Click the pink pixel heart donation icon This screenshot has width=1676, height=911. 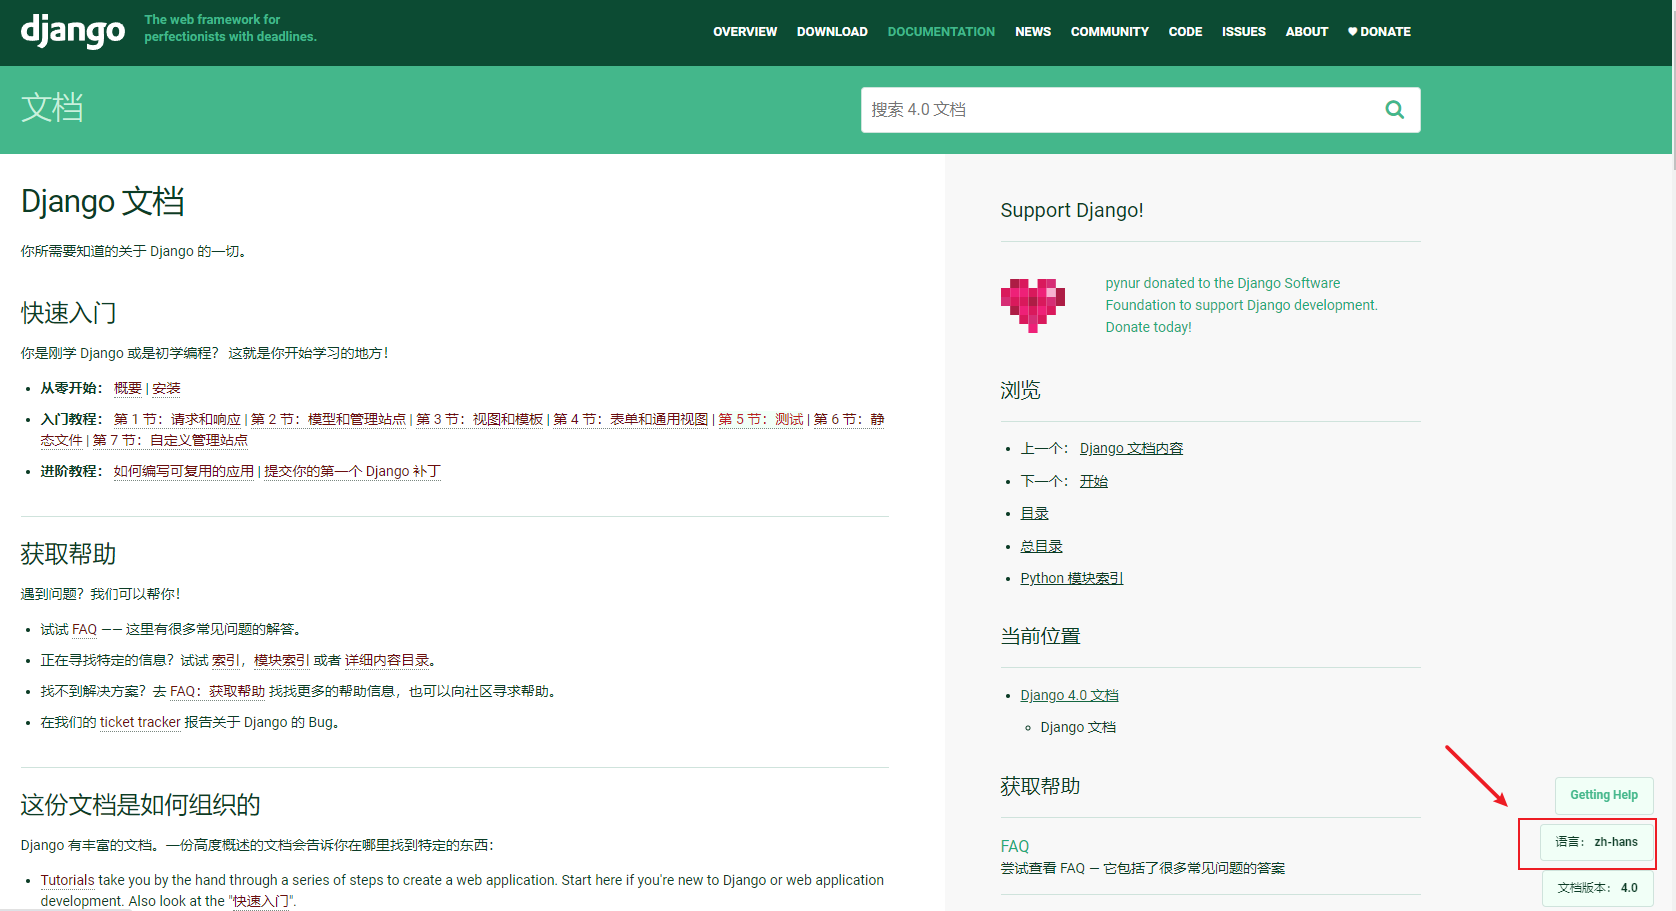tap(1032, 305)
